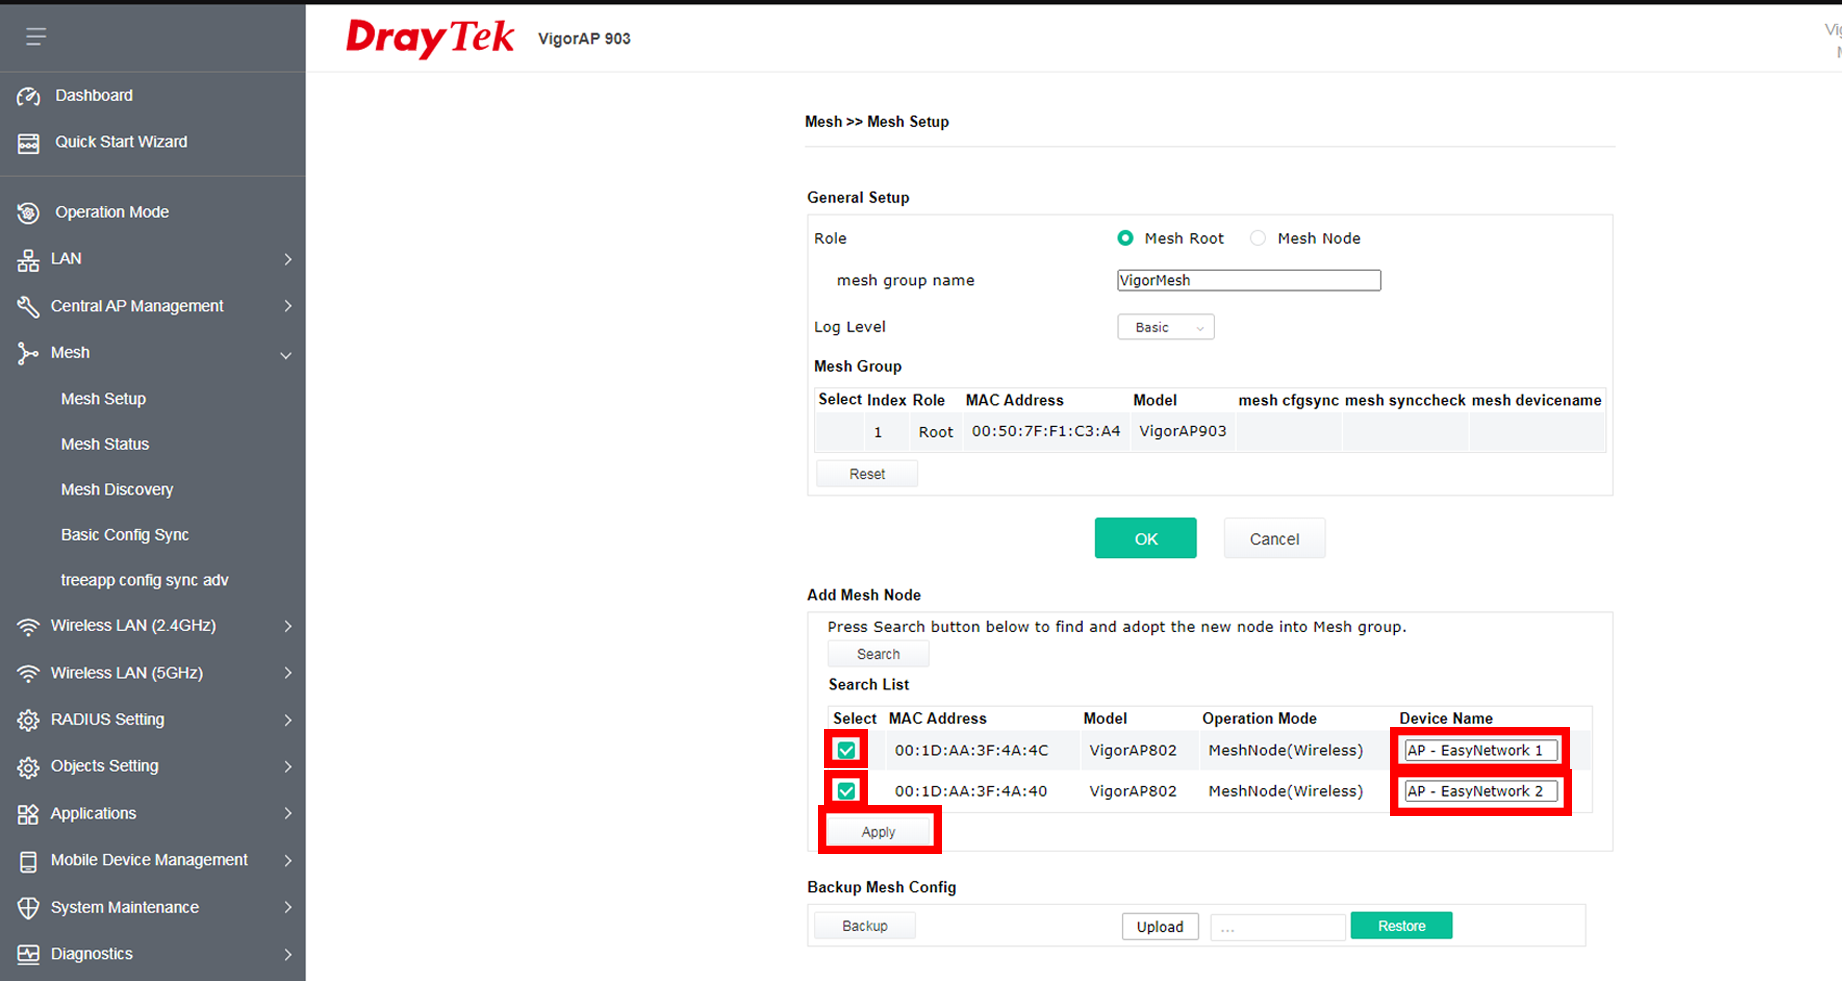Viewport: 1842px width, 981px height.
Task: Click the Applications grid icon
Action: click(28, 814)
